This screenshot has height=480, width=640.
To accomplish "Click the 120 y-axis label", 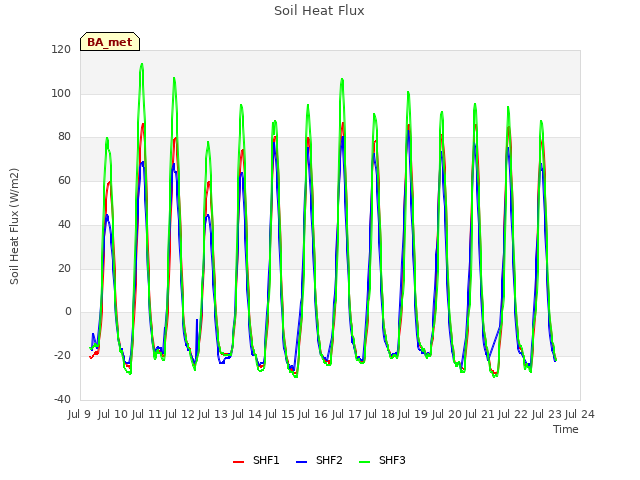I will pos(61,49).
